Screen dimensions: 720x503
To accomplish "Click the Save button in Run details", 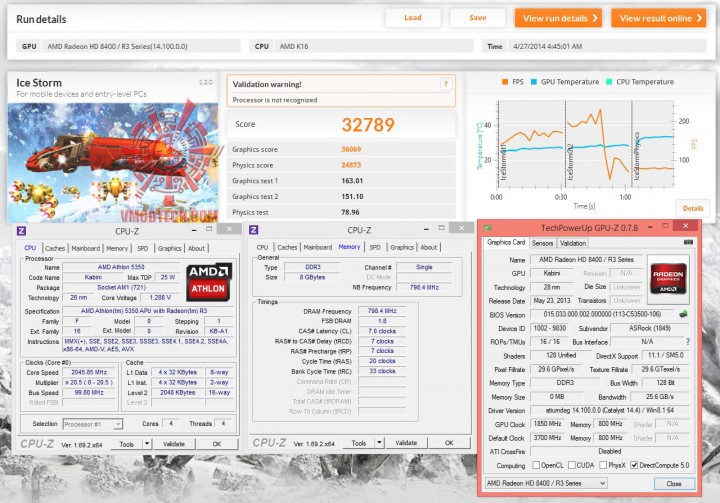I will 478,18.
